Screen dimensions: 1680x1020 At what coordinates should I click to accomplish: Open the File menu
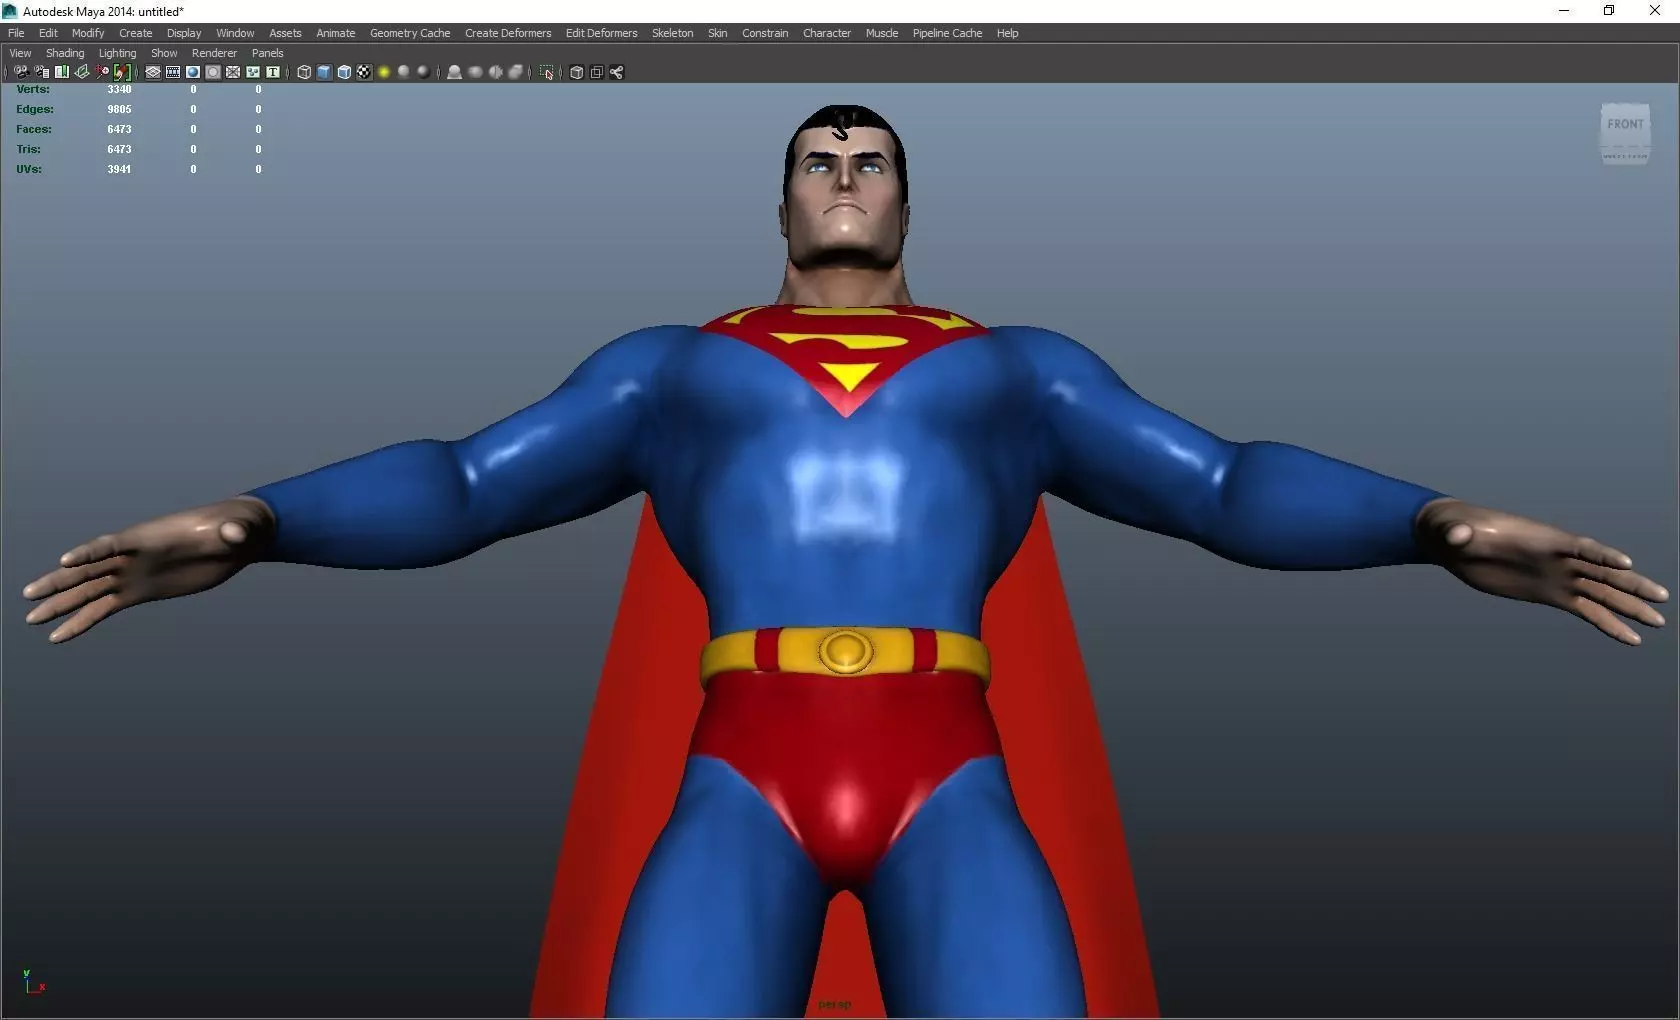(16, 33)
